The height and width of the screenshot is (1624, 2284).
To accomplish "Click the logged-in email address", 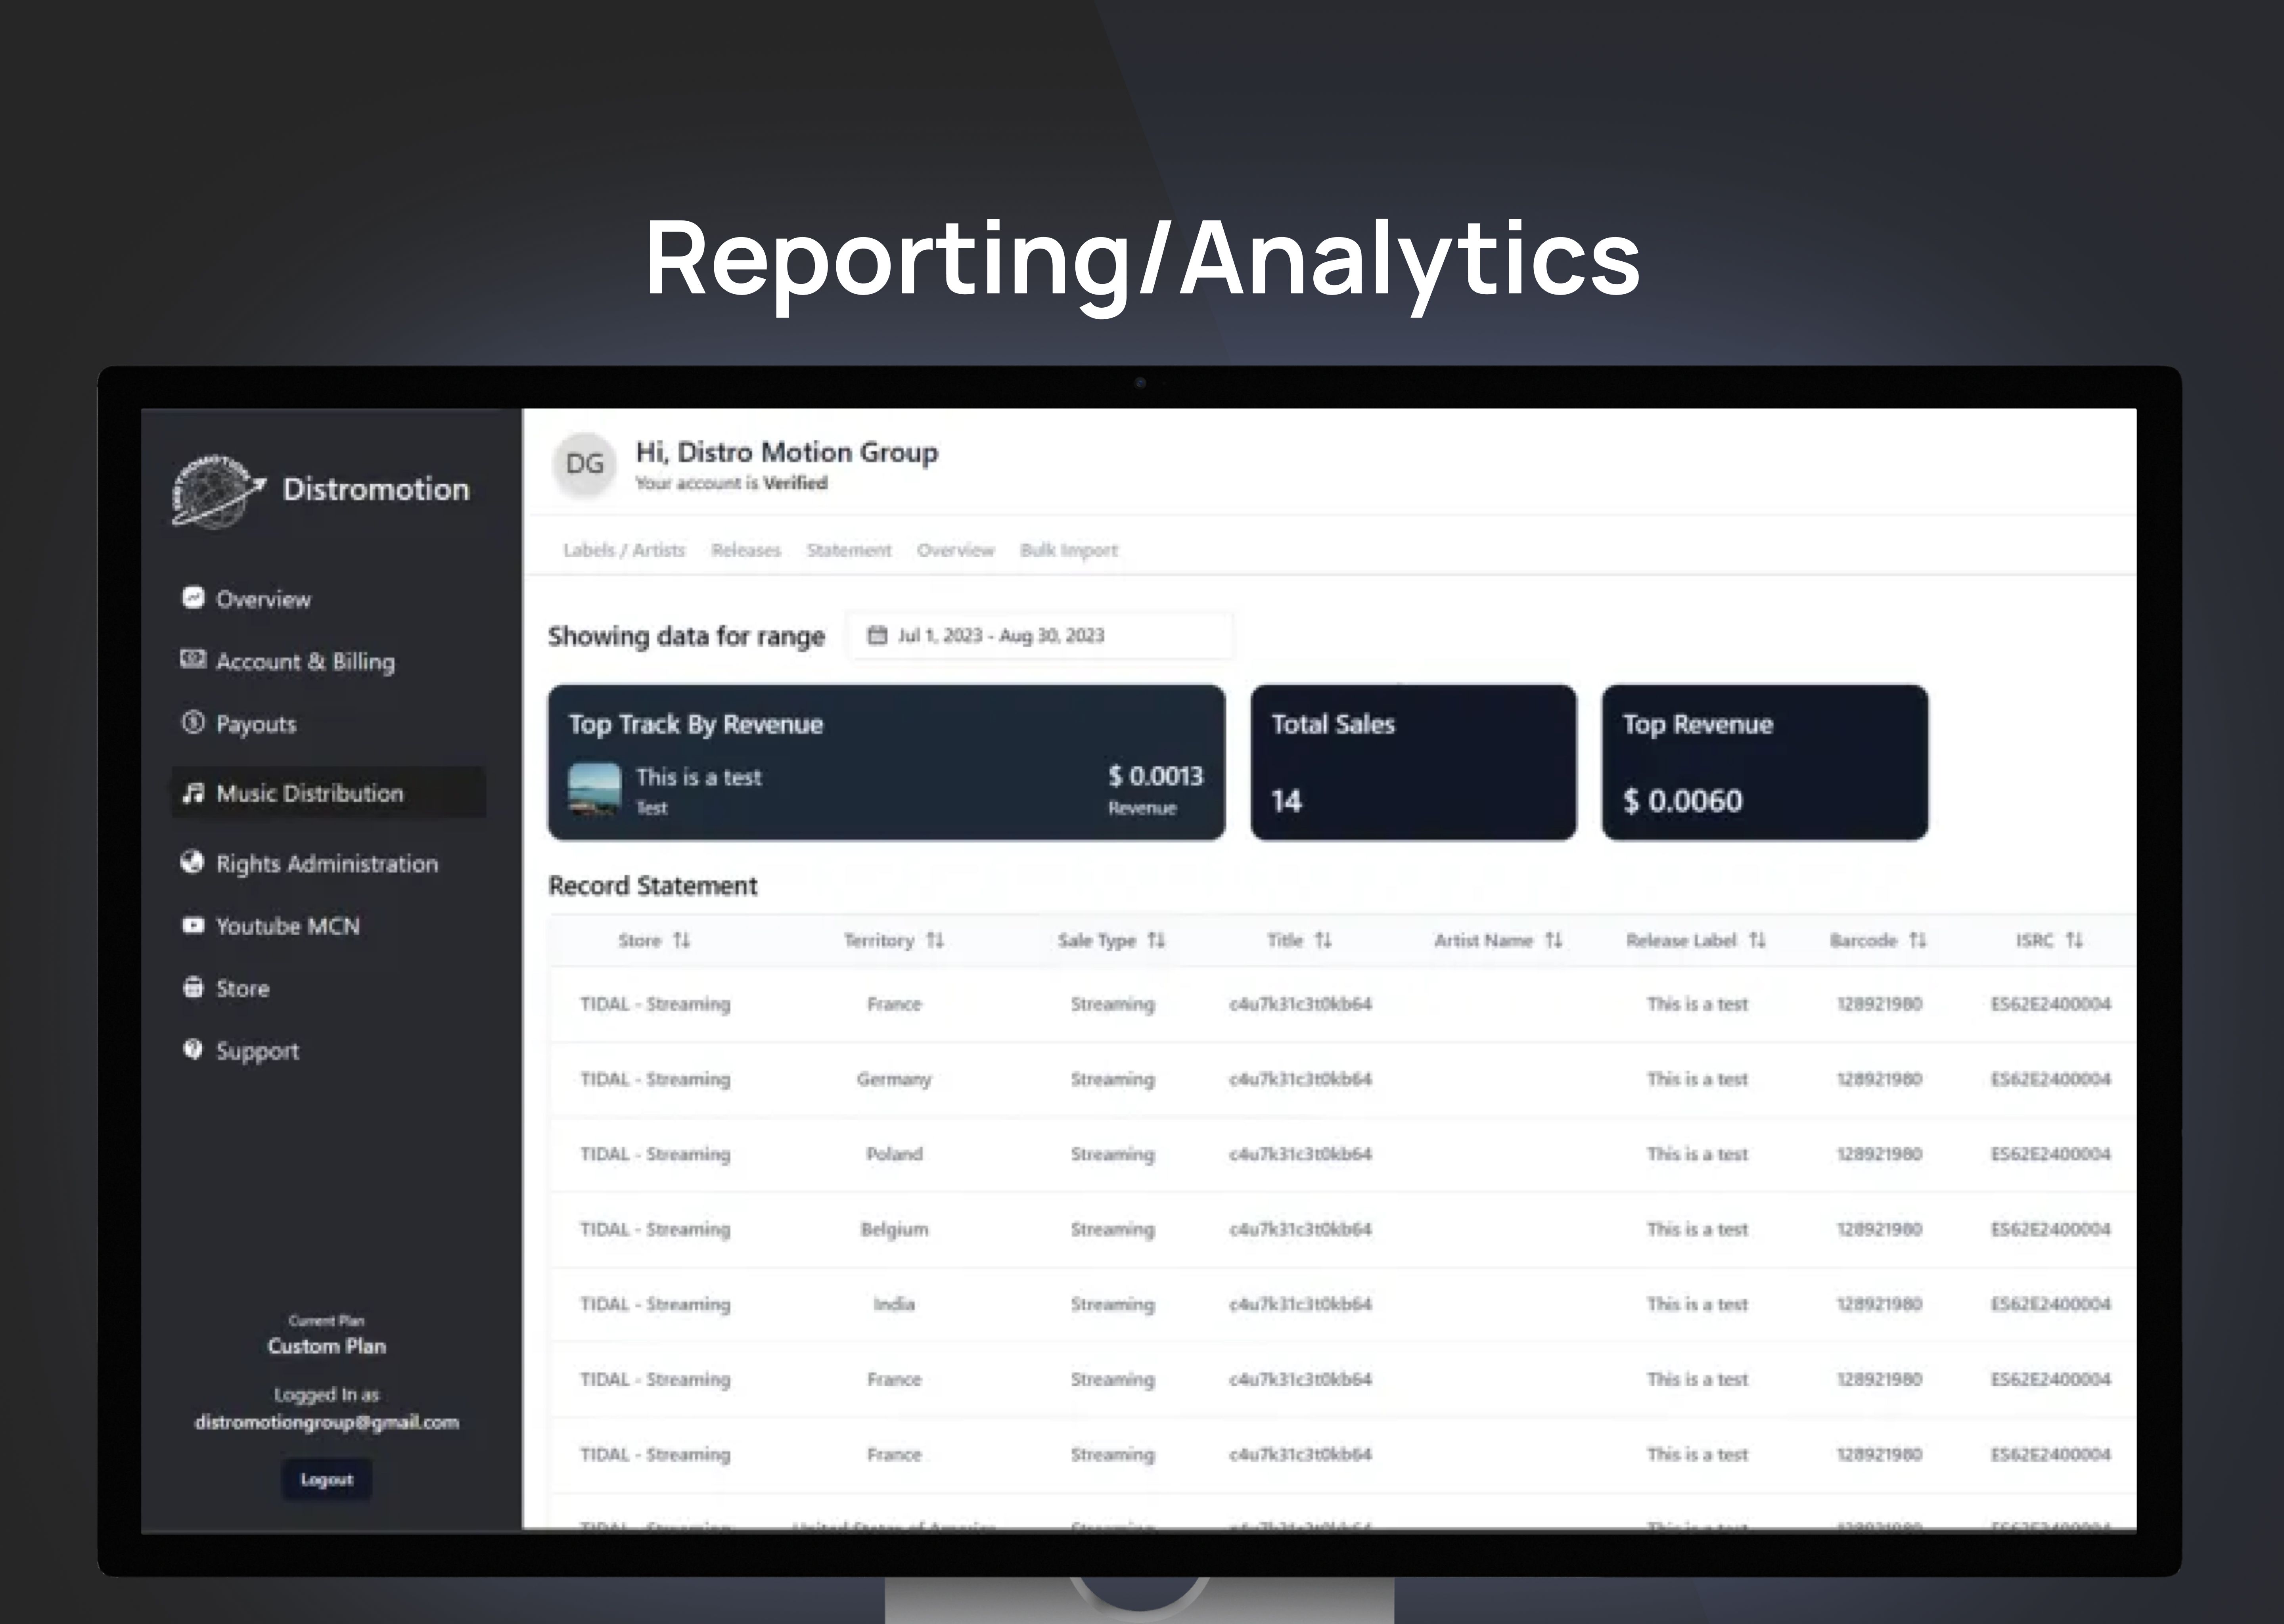I will (327, 1422).
